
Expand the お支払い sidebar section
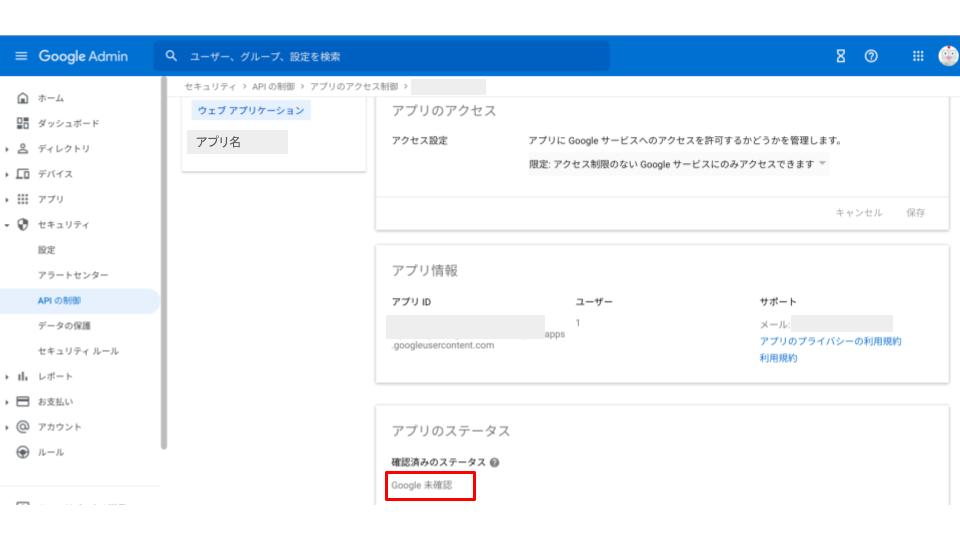[7, 402]
